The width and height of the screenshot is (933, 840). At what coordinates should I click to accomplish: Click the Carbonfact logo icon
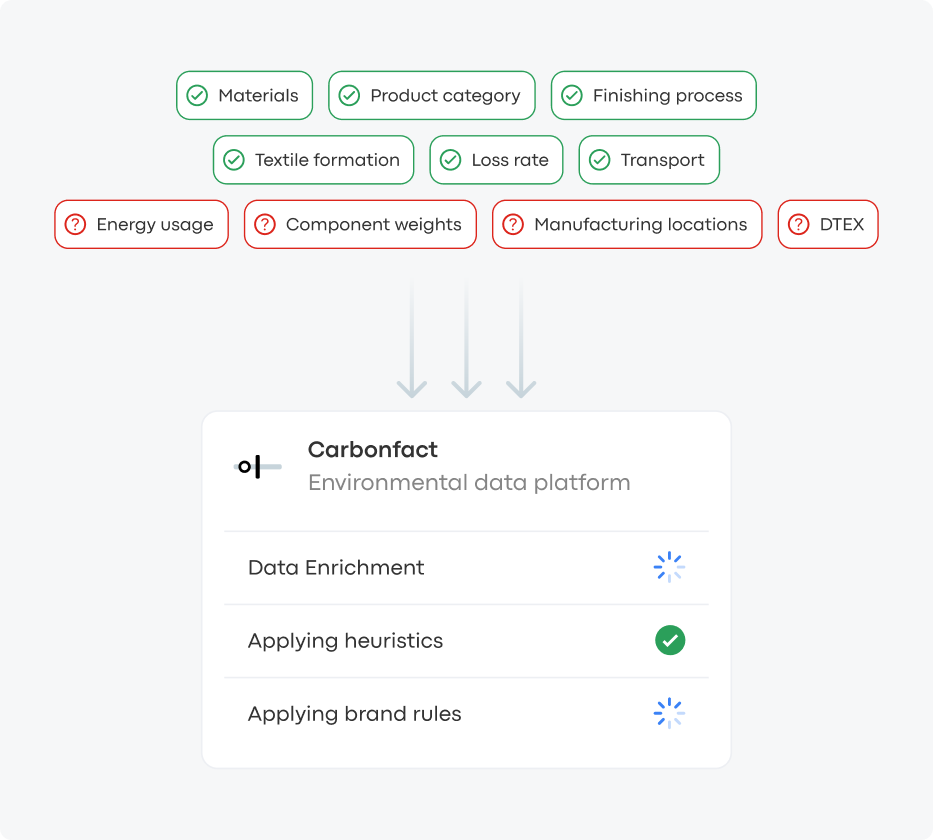[258, 466]
